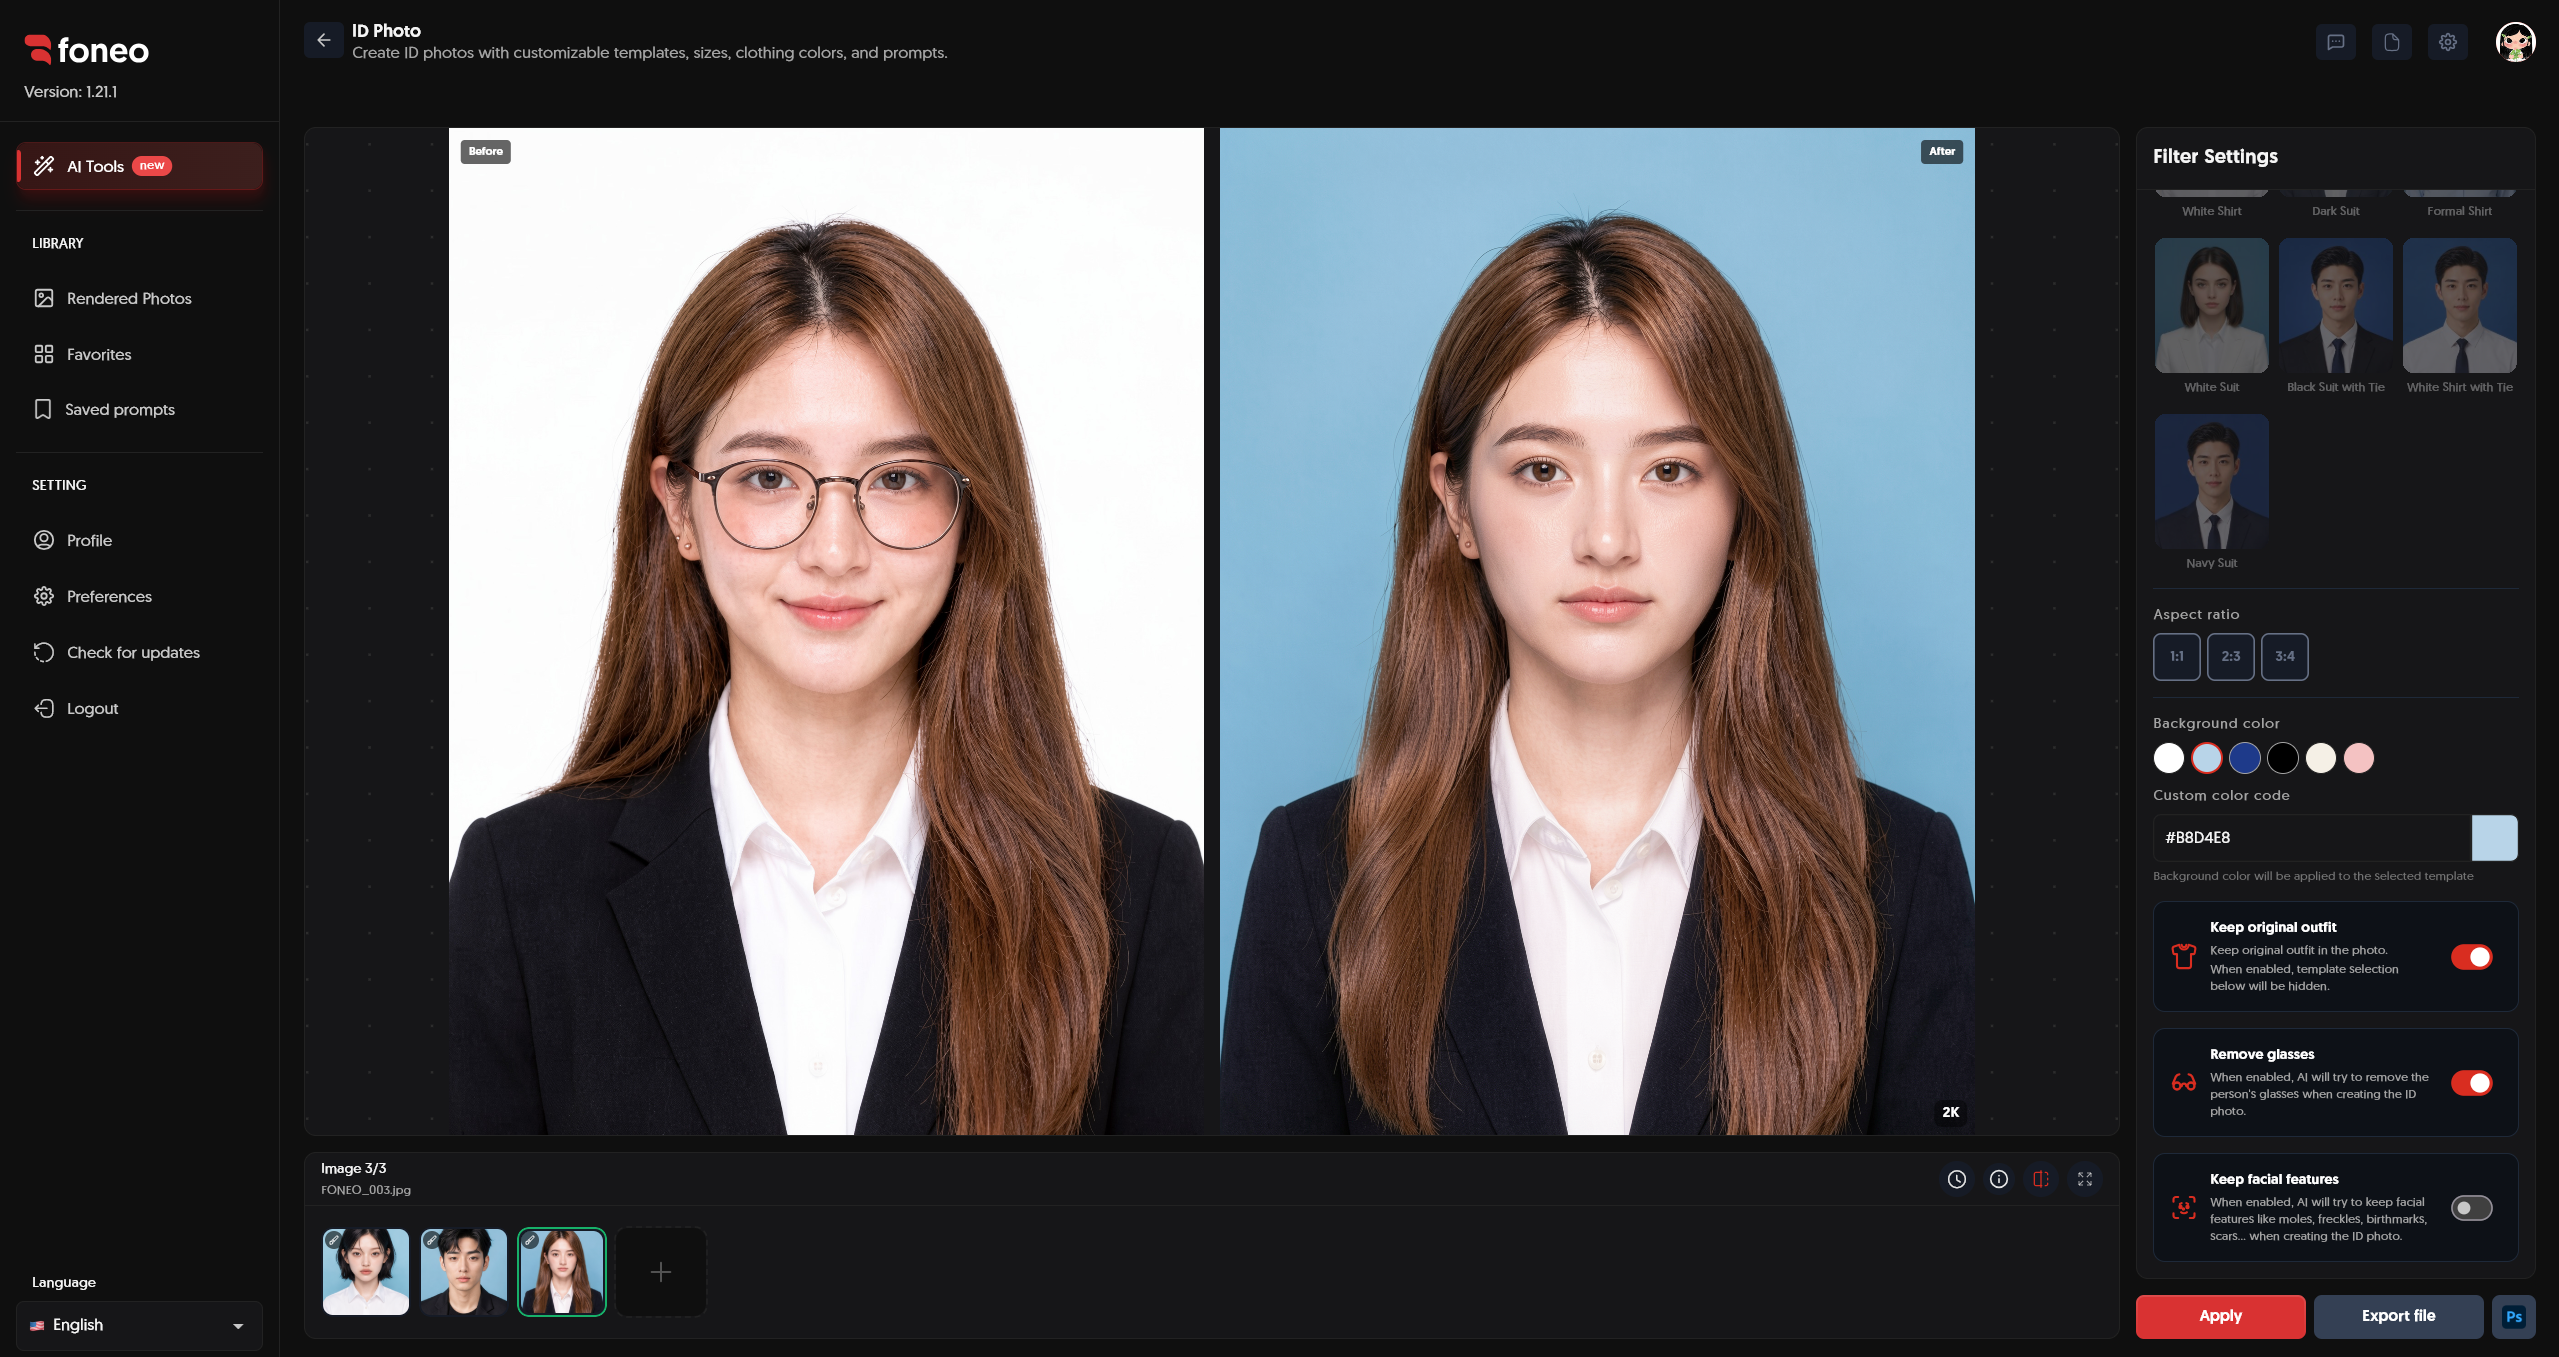Turn off the Remove glasses toggle
The height and width of the screenshot is (1357, 2559).
(2471, 1083)
